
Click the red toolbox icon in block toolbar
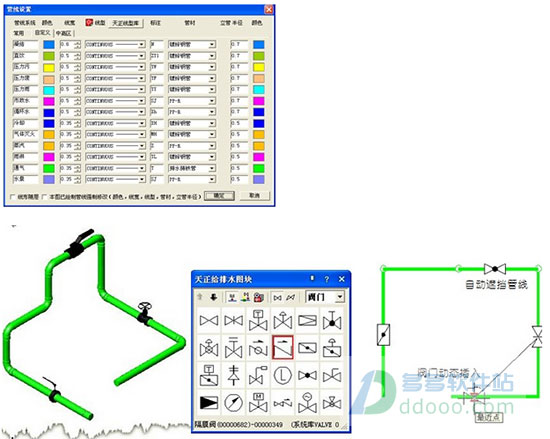point(259,297)
